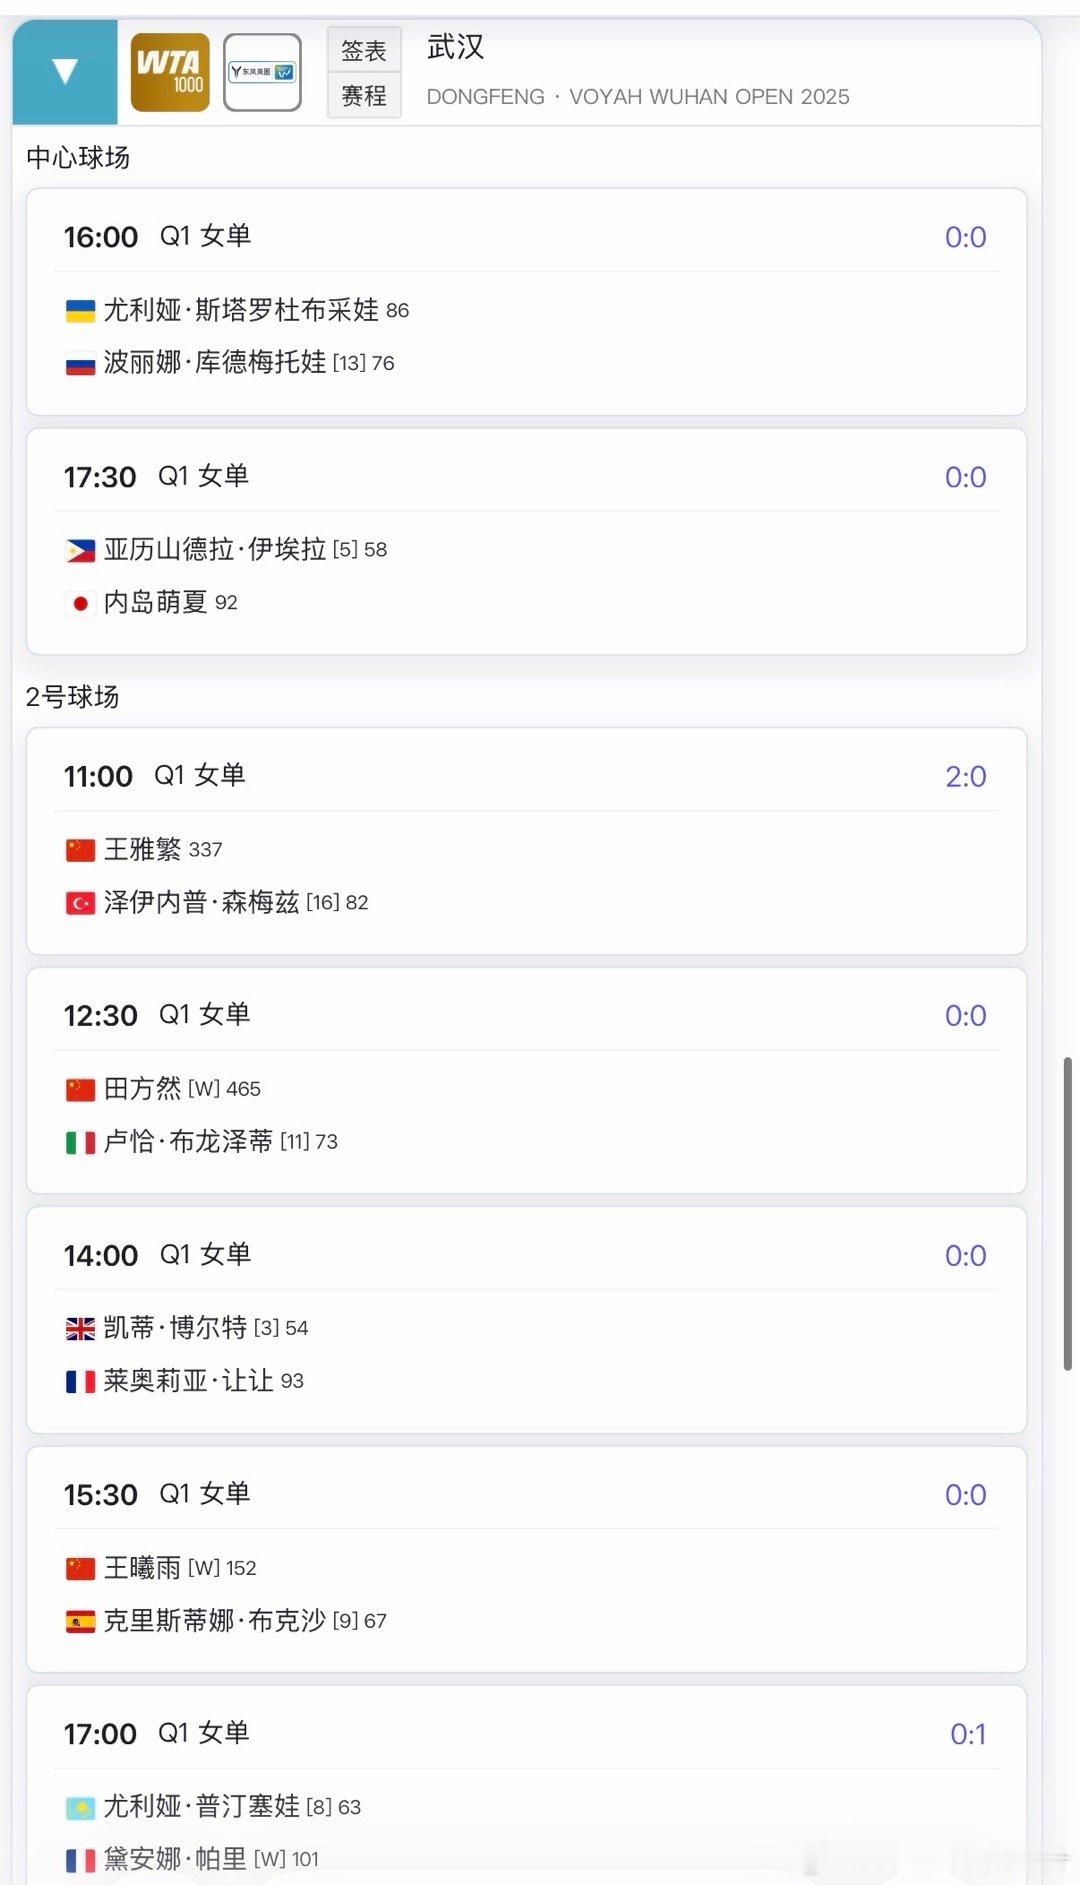
Task: Open the 2:0 score of 王雅繁 match
Action: (965, 776)
